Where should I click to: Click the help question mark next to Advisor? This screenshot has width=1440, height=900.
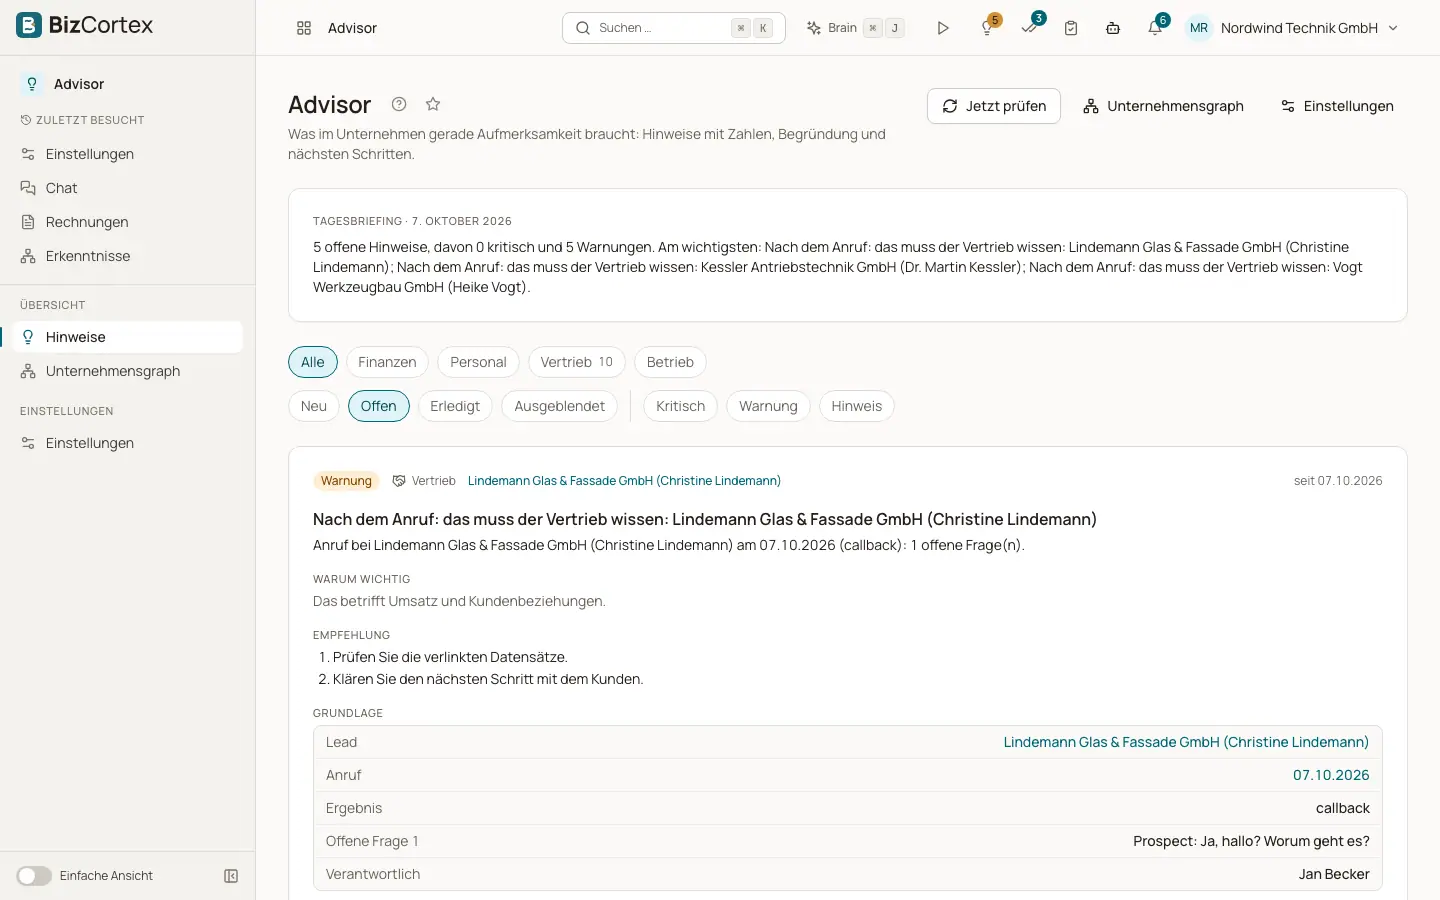[399, 104]
